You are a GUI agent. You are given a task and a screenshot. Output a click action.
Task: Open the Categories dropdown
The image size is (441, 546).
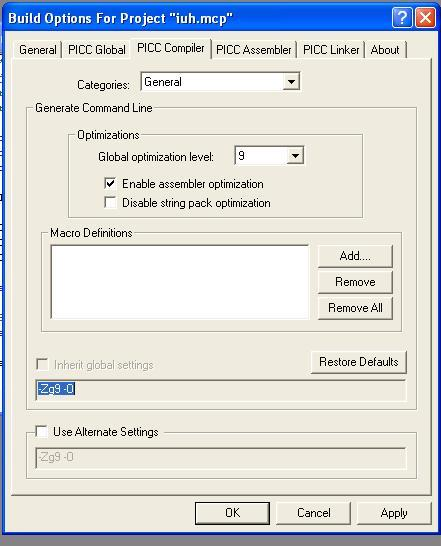click(x=291, y=82)
